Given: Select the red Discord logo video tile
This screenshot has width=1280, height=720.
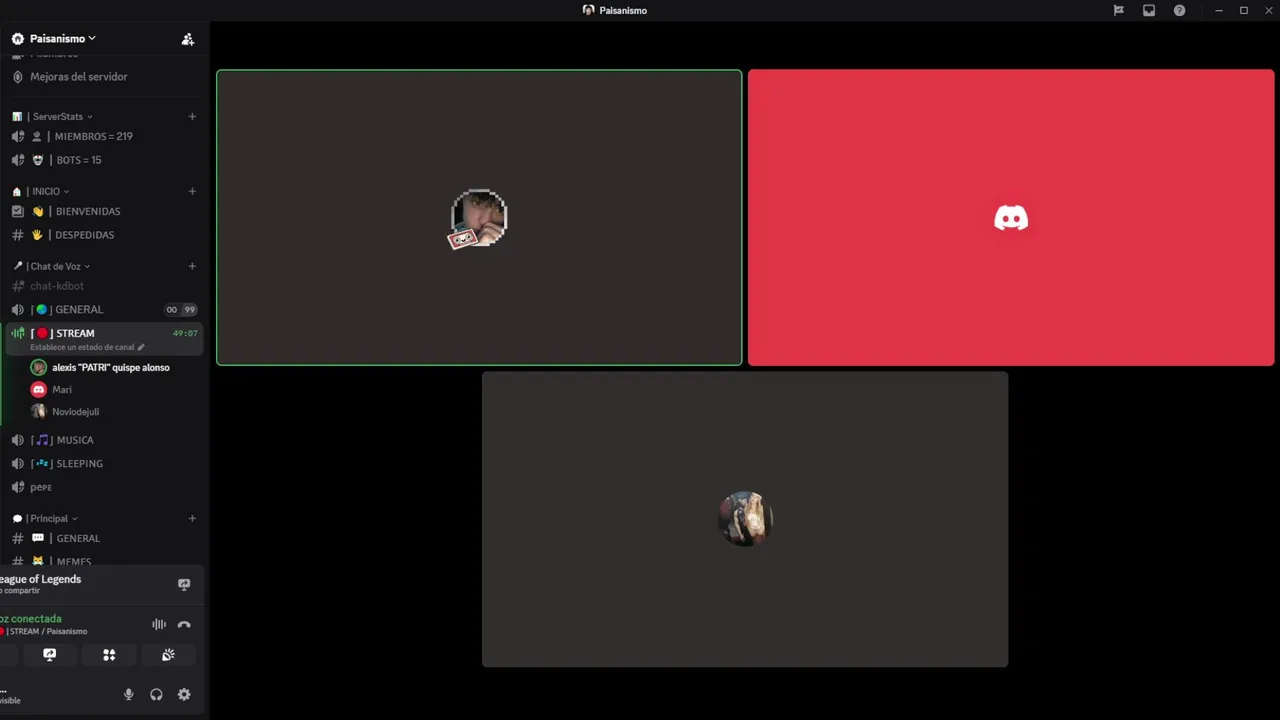Looking at the screenshot, I should tap(1011, 218).
